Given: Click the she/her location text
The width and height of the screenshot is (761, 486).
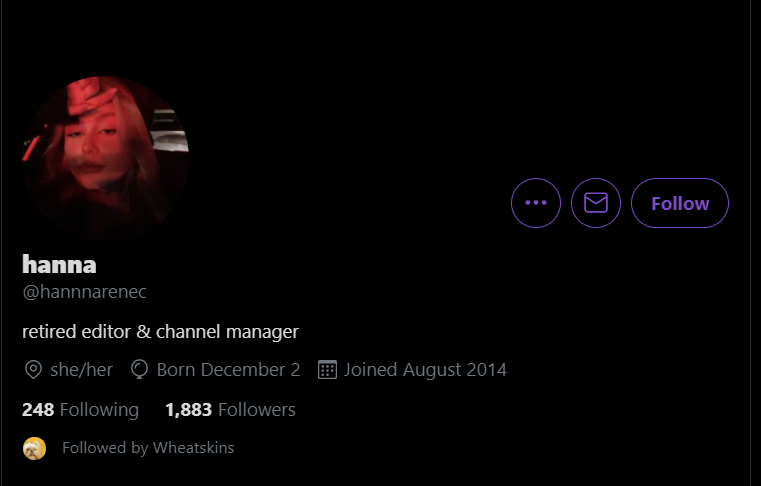Looking at the screenshot, I should pos(82,369).
